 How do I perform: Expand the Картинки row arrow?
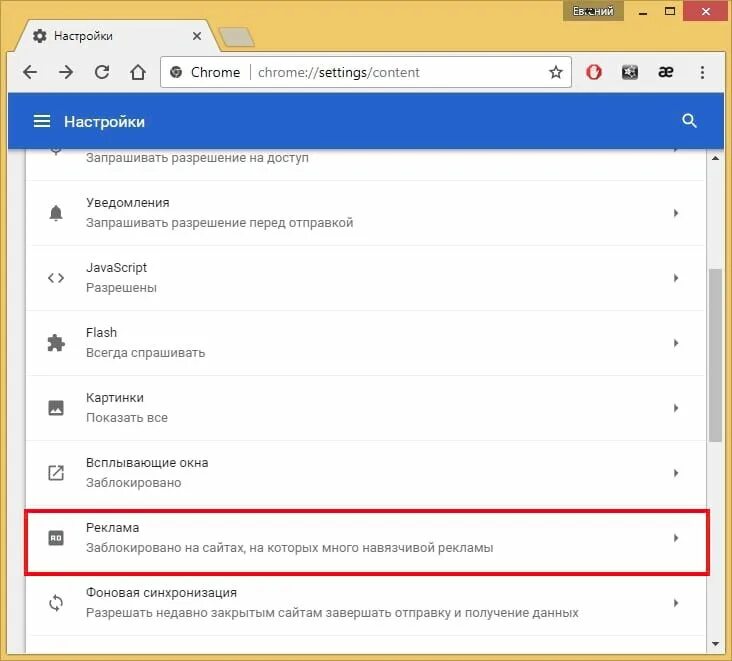[x=676, y=408]
